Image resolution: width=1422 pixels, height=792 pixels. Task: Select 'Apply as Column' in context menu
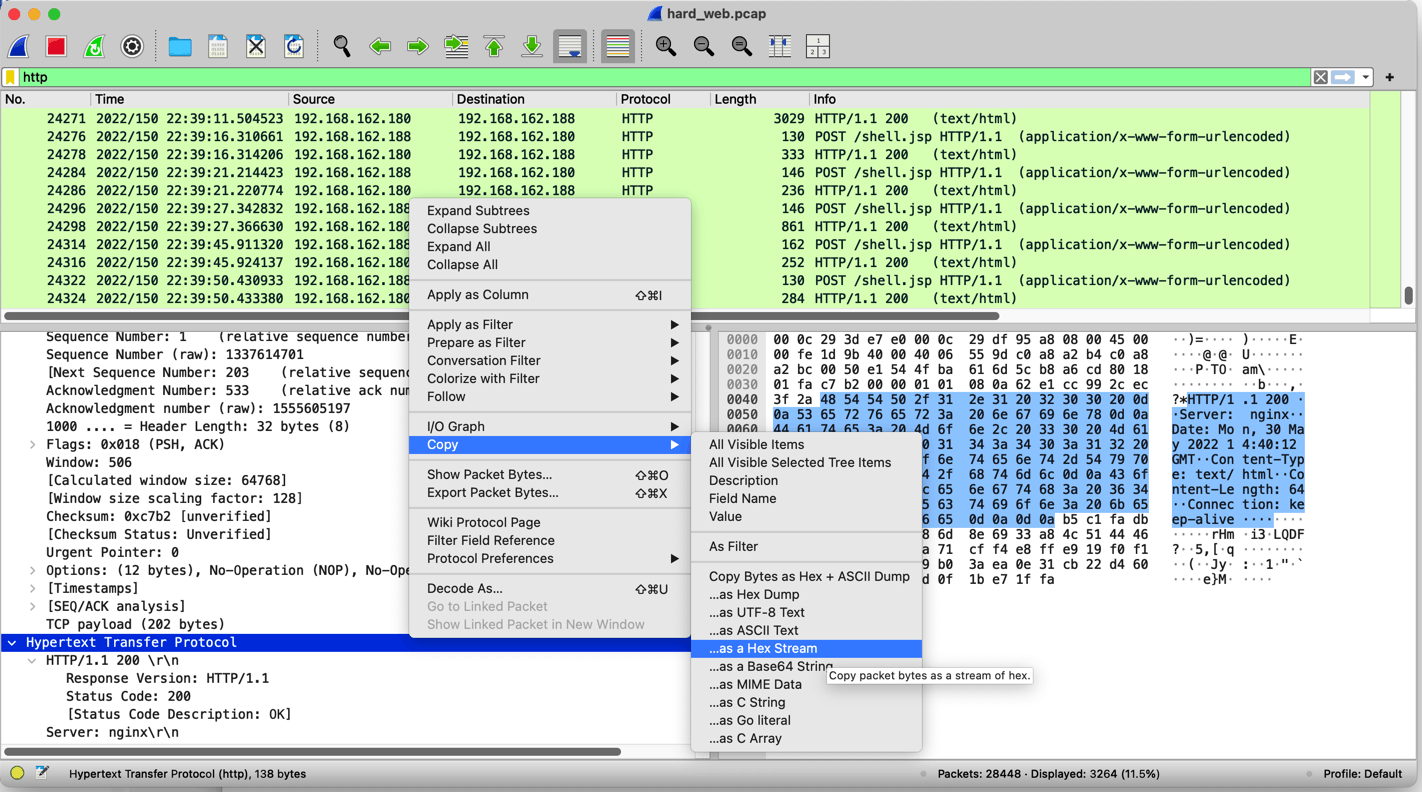click(x=477, y=295)
